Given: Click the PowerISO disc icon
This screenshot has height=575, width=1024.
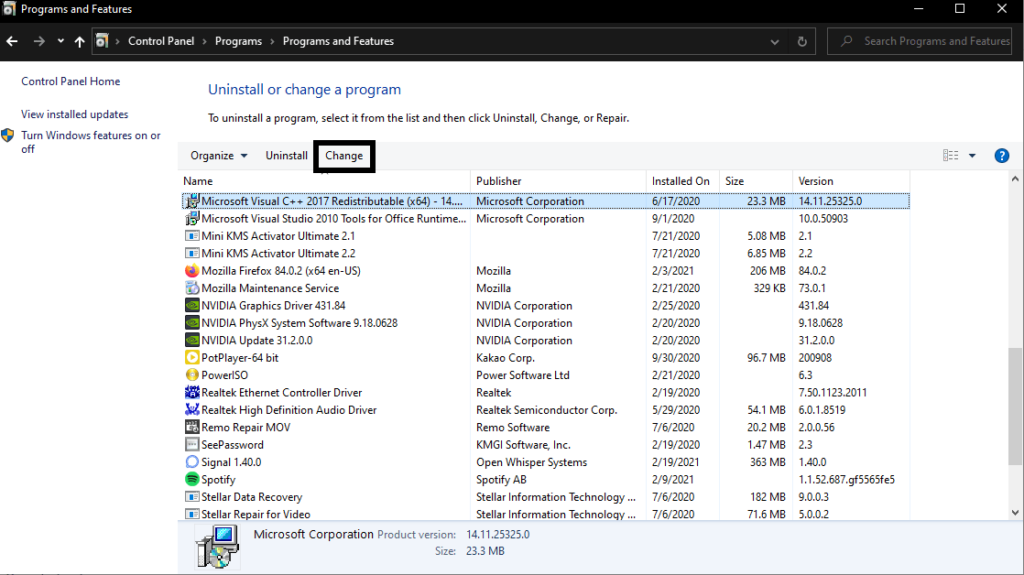Looking at the screenshot, I should point(192,375).
